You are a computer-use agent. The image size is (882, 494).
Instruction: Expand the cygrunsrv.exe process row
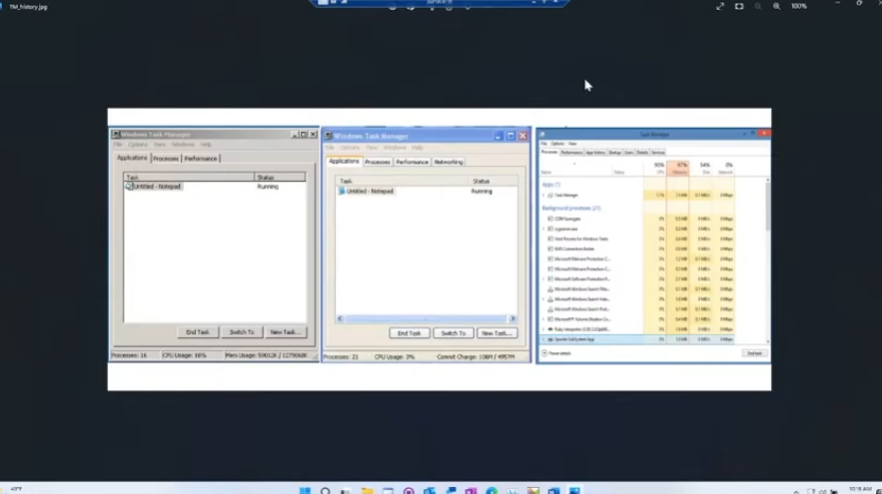543,229
